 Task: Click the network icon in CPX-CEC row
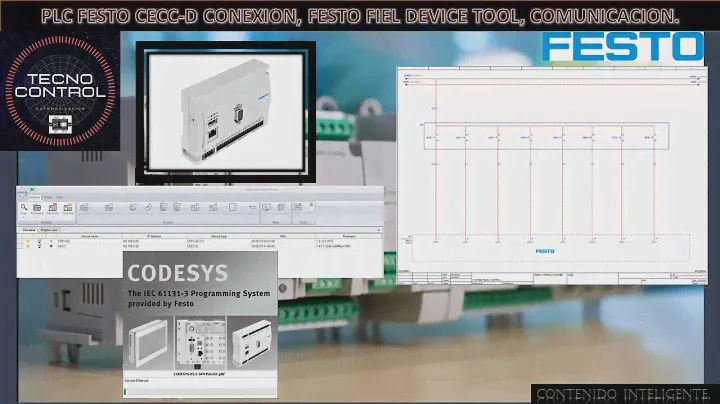click(38, 241)
